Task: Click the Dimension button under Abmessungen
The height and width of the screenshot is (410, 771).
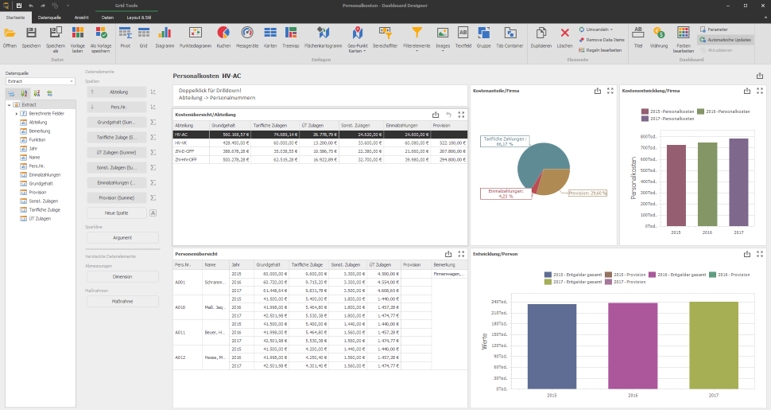Action: point(122,276)
